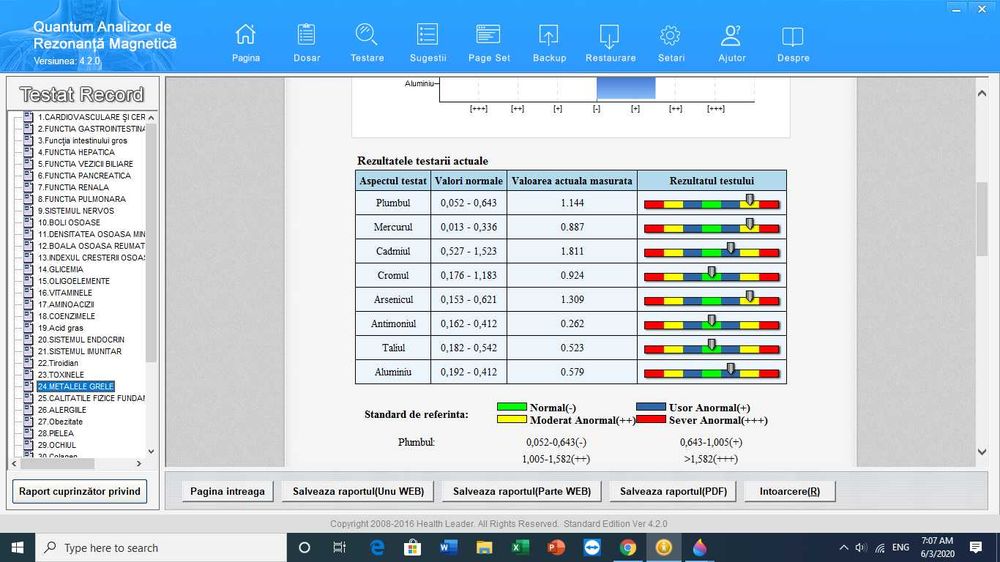The height and width of the screenshot is (562, 1000).
Task: Click the Intoarcere(R) button
Action: click(x=790, y=491)
